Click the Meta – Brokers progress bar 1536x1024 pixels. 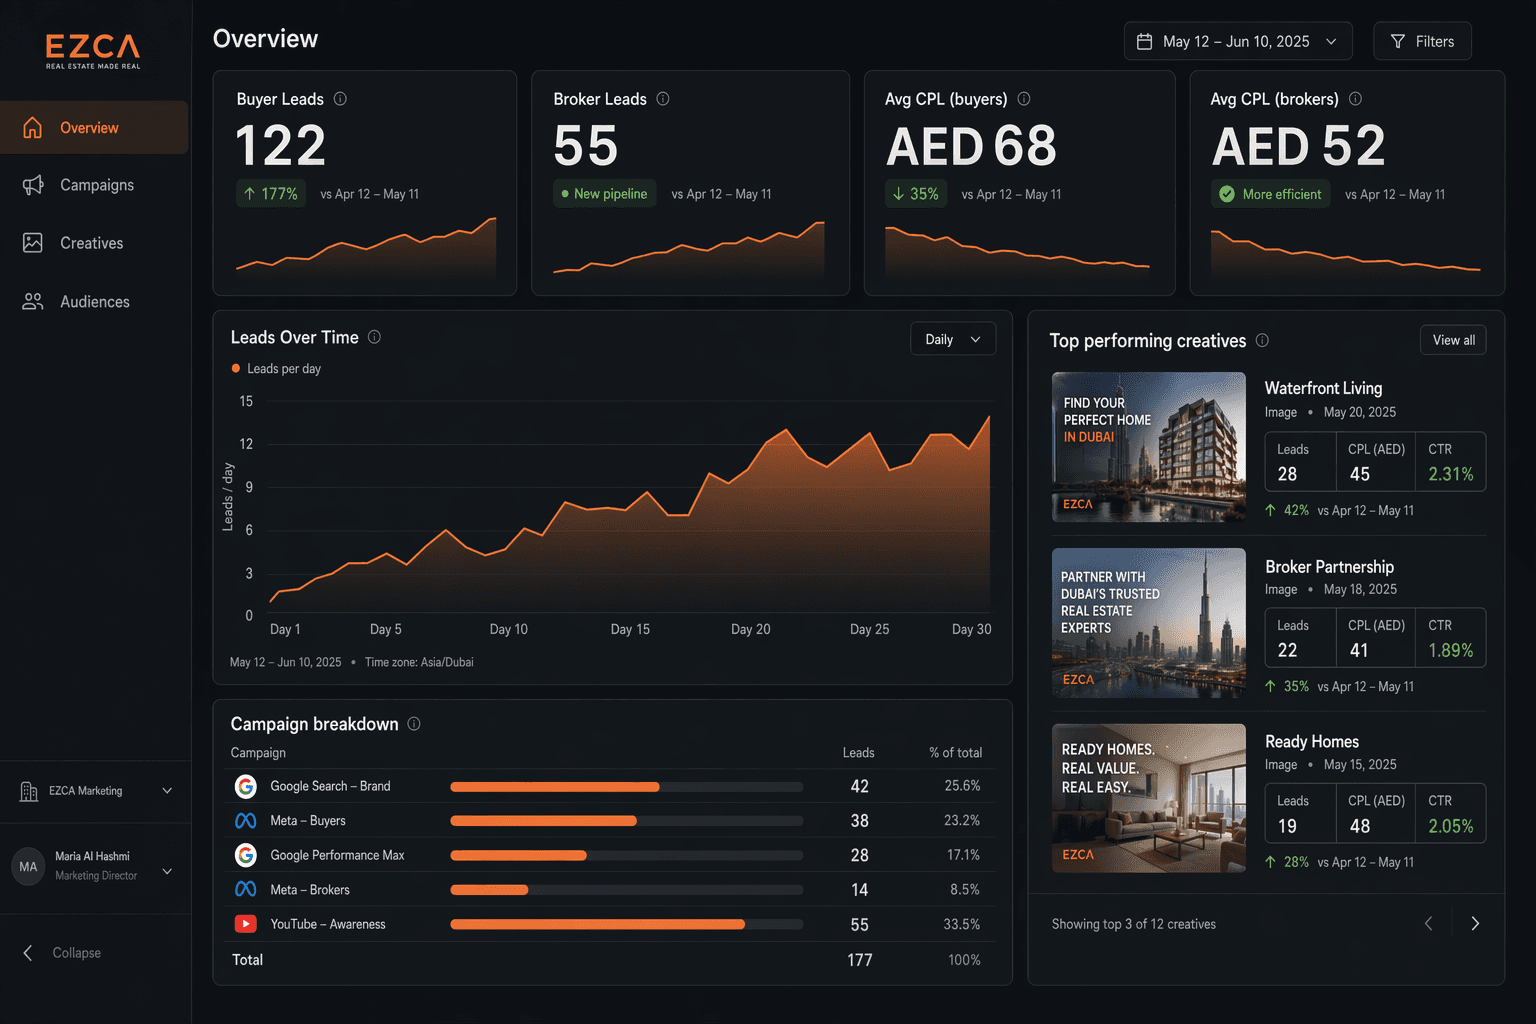point(627,889)
